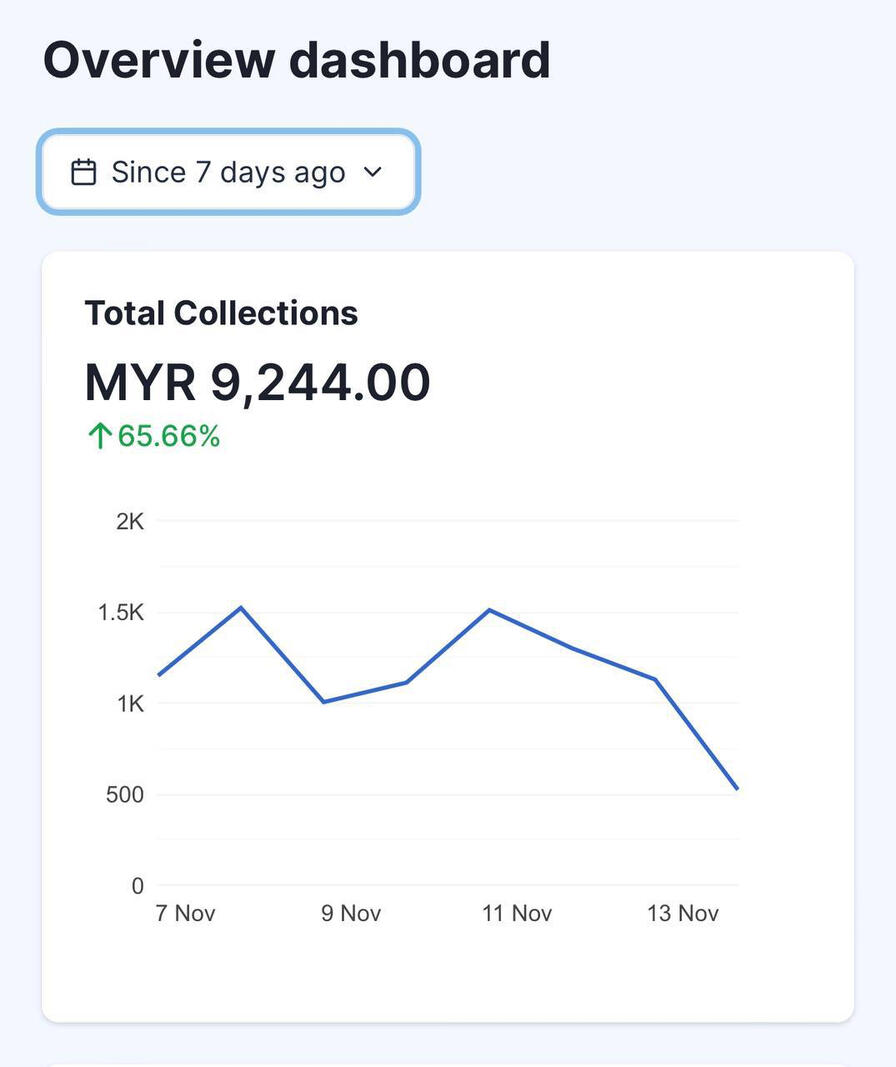The height and width of the screenshot is (1067, 896).
Task: Click the line's dip point at 9 Nov
Action: [x=324, y=702]
